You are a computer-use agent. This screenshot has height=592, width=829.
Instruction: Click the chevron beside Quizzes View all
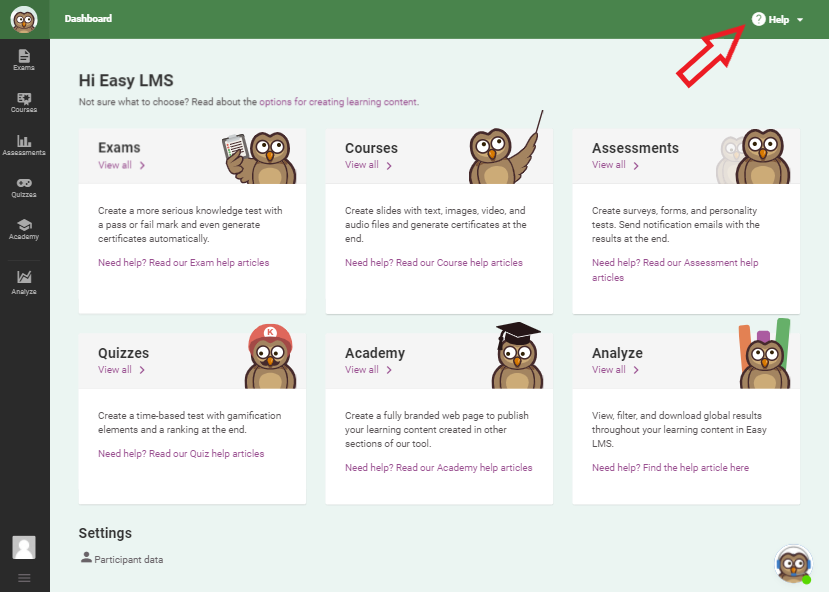click(x=142, y=370)
